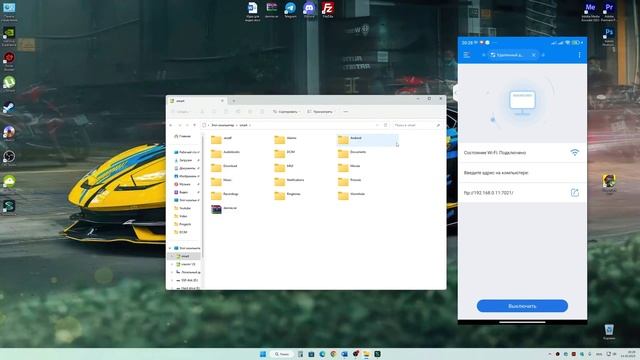The image size is (640, 360).
Task: Open the Explorer 'See more' ellipsis menu
Action: [345, 111]
